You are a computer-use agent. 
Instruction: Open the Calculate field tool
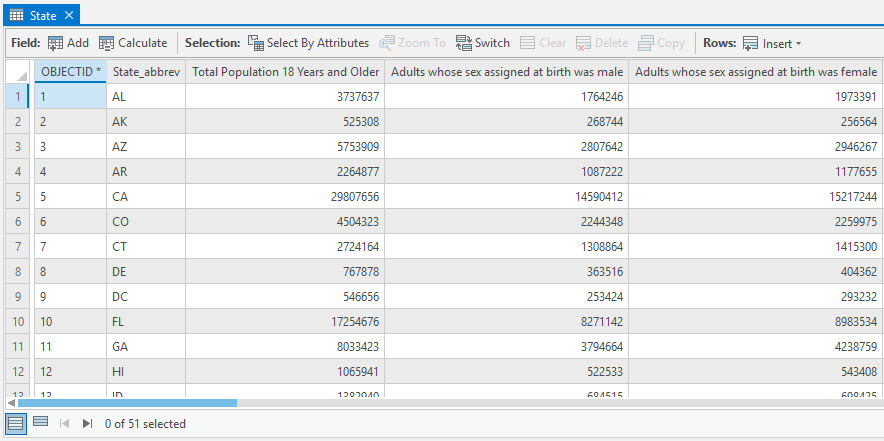click(x=133, y=43)
